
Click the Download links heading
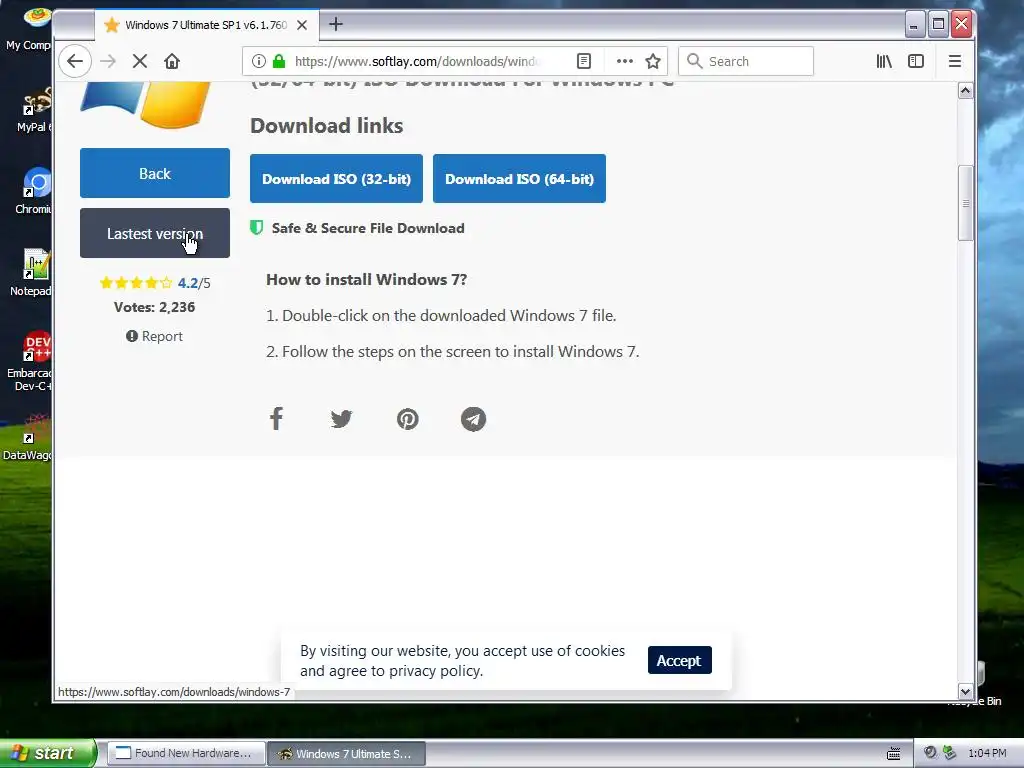pyautogui.click(x=327, y=125)
